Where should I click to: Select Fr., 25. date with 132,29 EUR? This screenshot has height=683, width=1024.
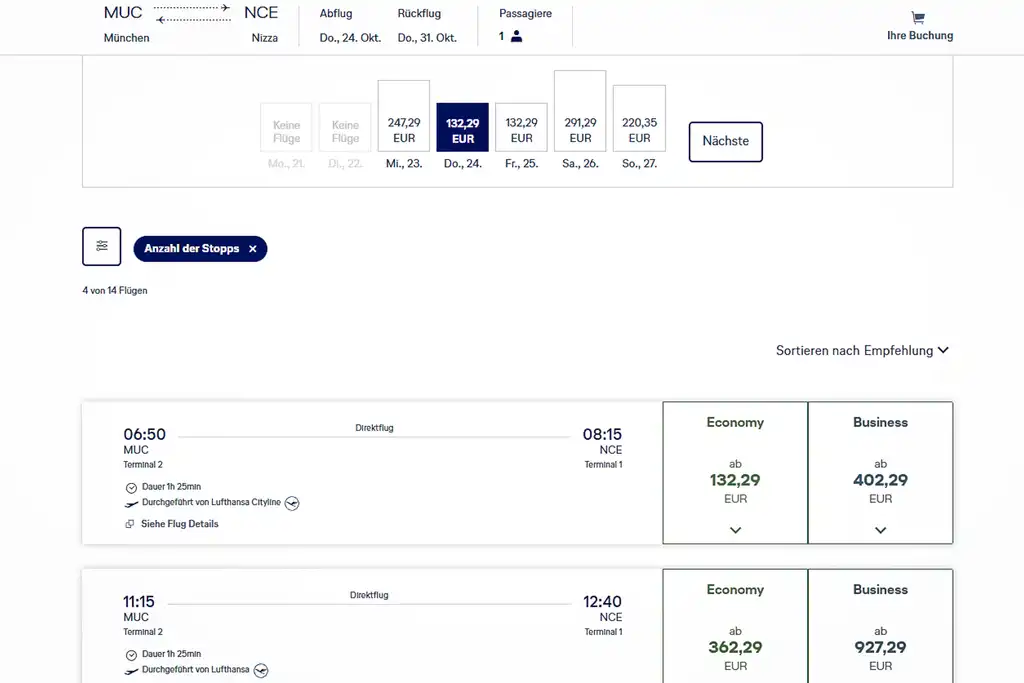point(521,127)
